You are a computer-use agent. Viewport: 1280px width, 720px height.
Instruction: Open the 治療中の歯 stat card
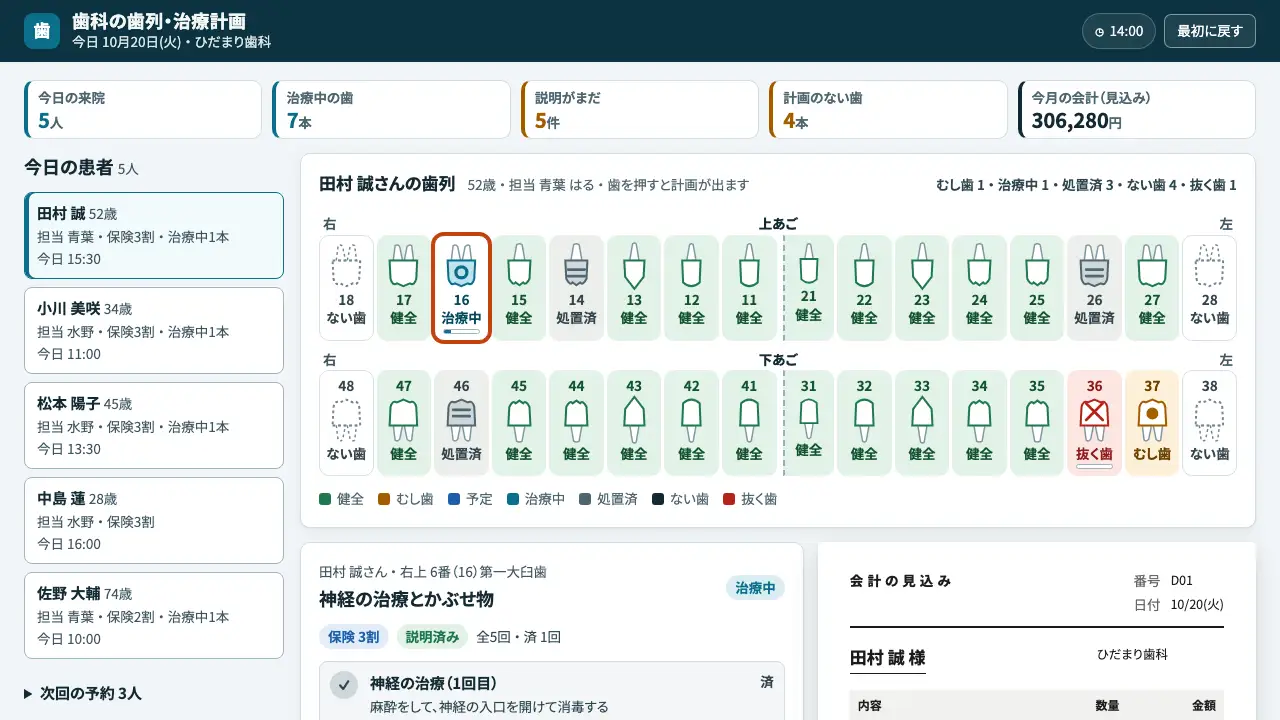click(x=392, y=110)
